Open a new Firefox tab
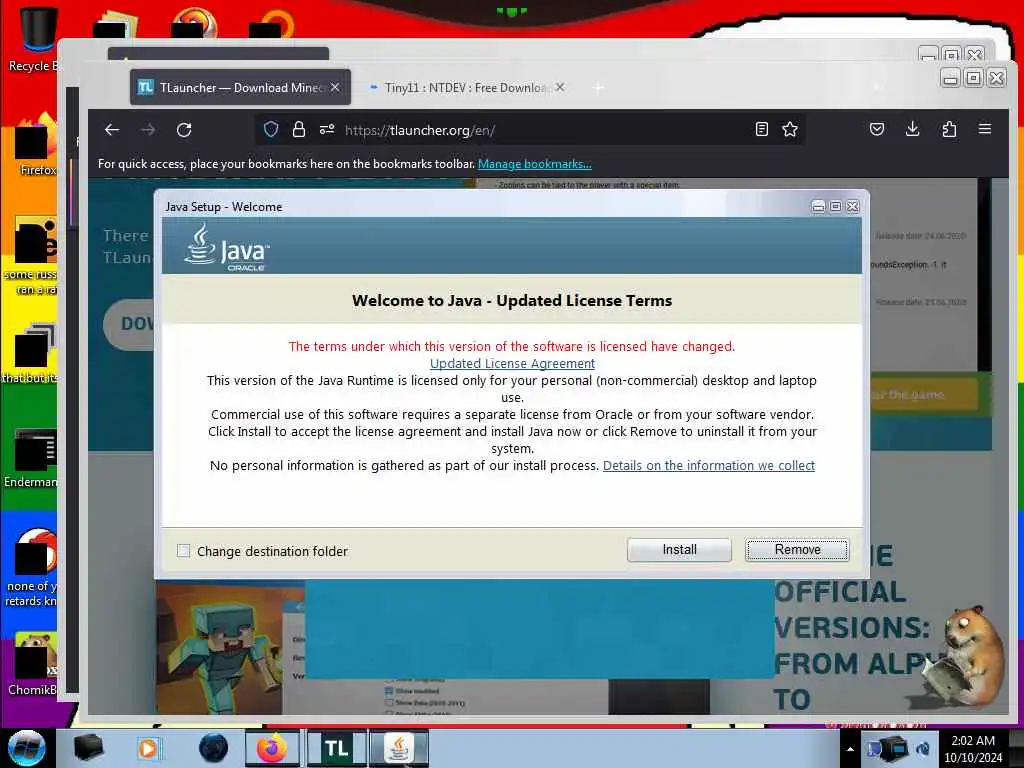Image resolution: width=1024 pixels, height=768 pixels. tap(598, 88)
